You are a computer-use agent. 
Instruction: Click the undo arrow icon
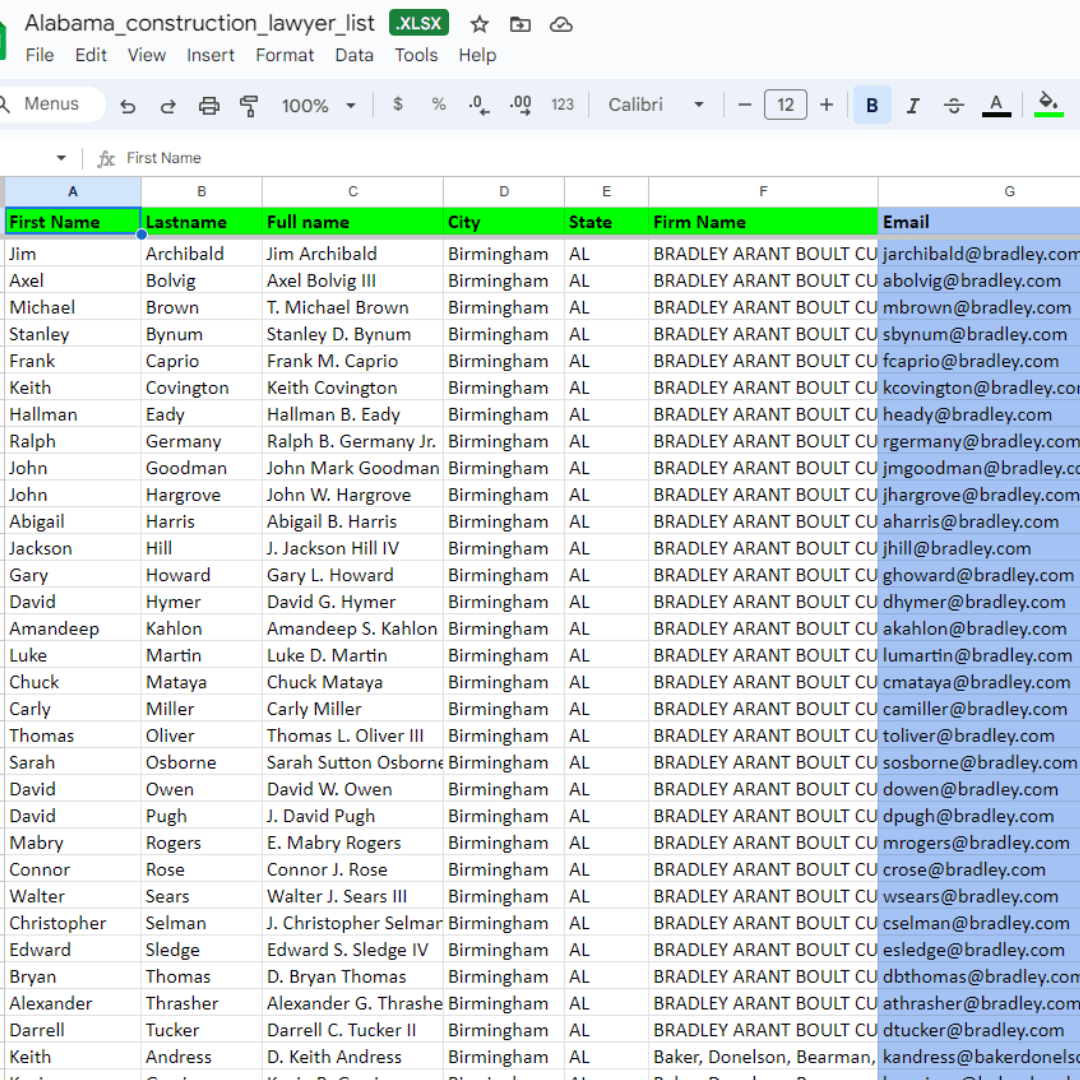pyautogui.click(x=127, y=105)
